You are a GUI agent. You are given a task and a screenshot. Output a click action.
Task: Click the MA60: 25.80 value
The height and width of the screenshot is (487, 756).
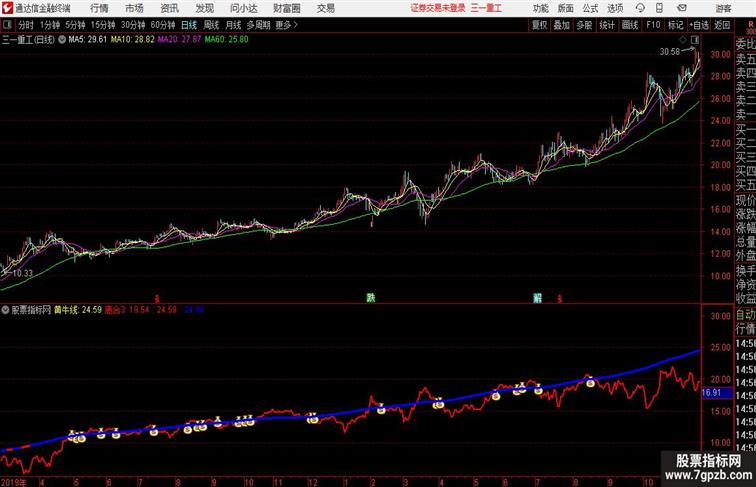226,40
